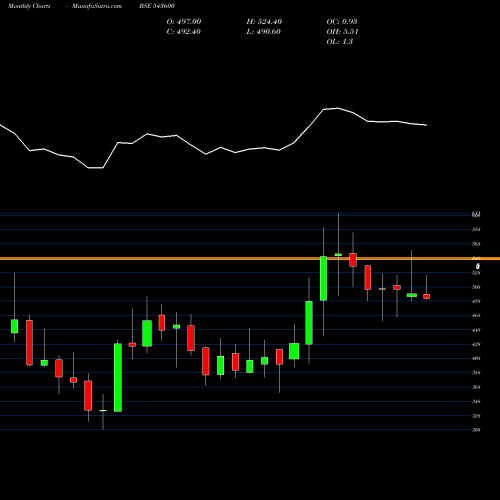This screenshot has width=500, height=500.
Task: Click the last red candlestick on the chart
Action: point(426,296)
